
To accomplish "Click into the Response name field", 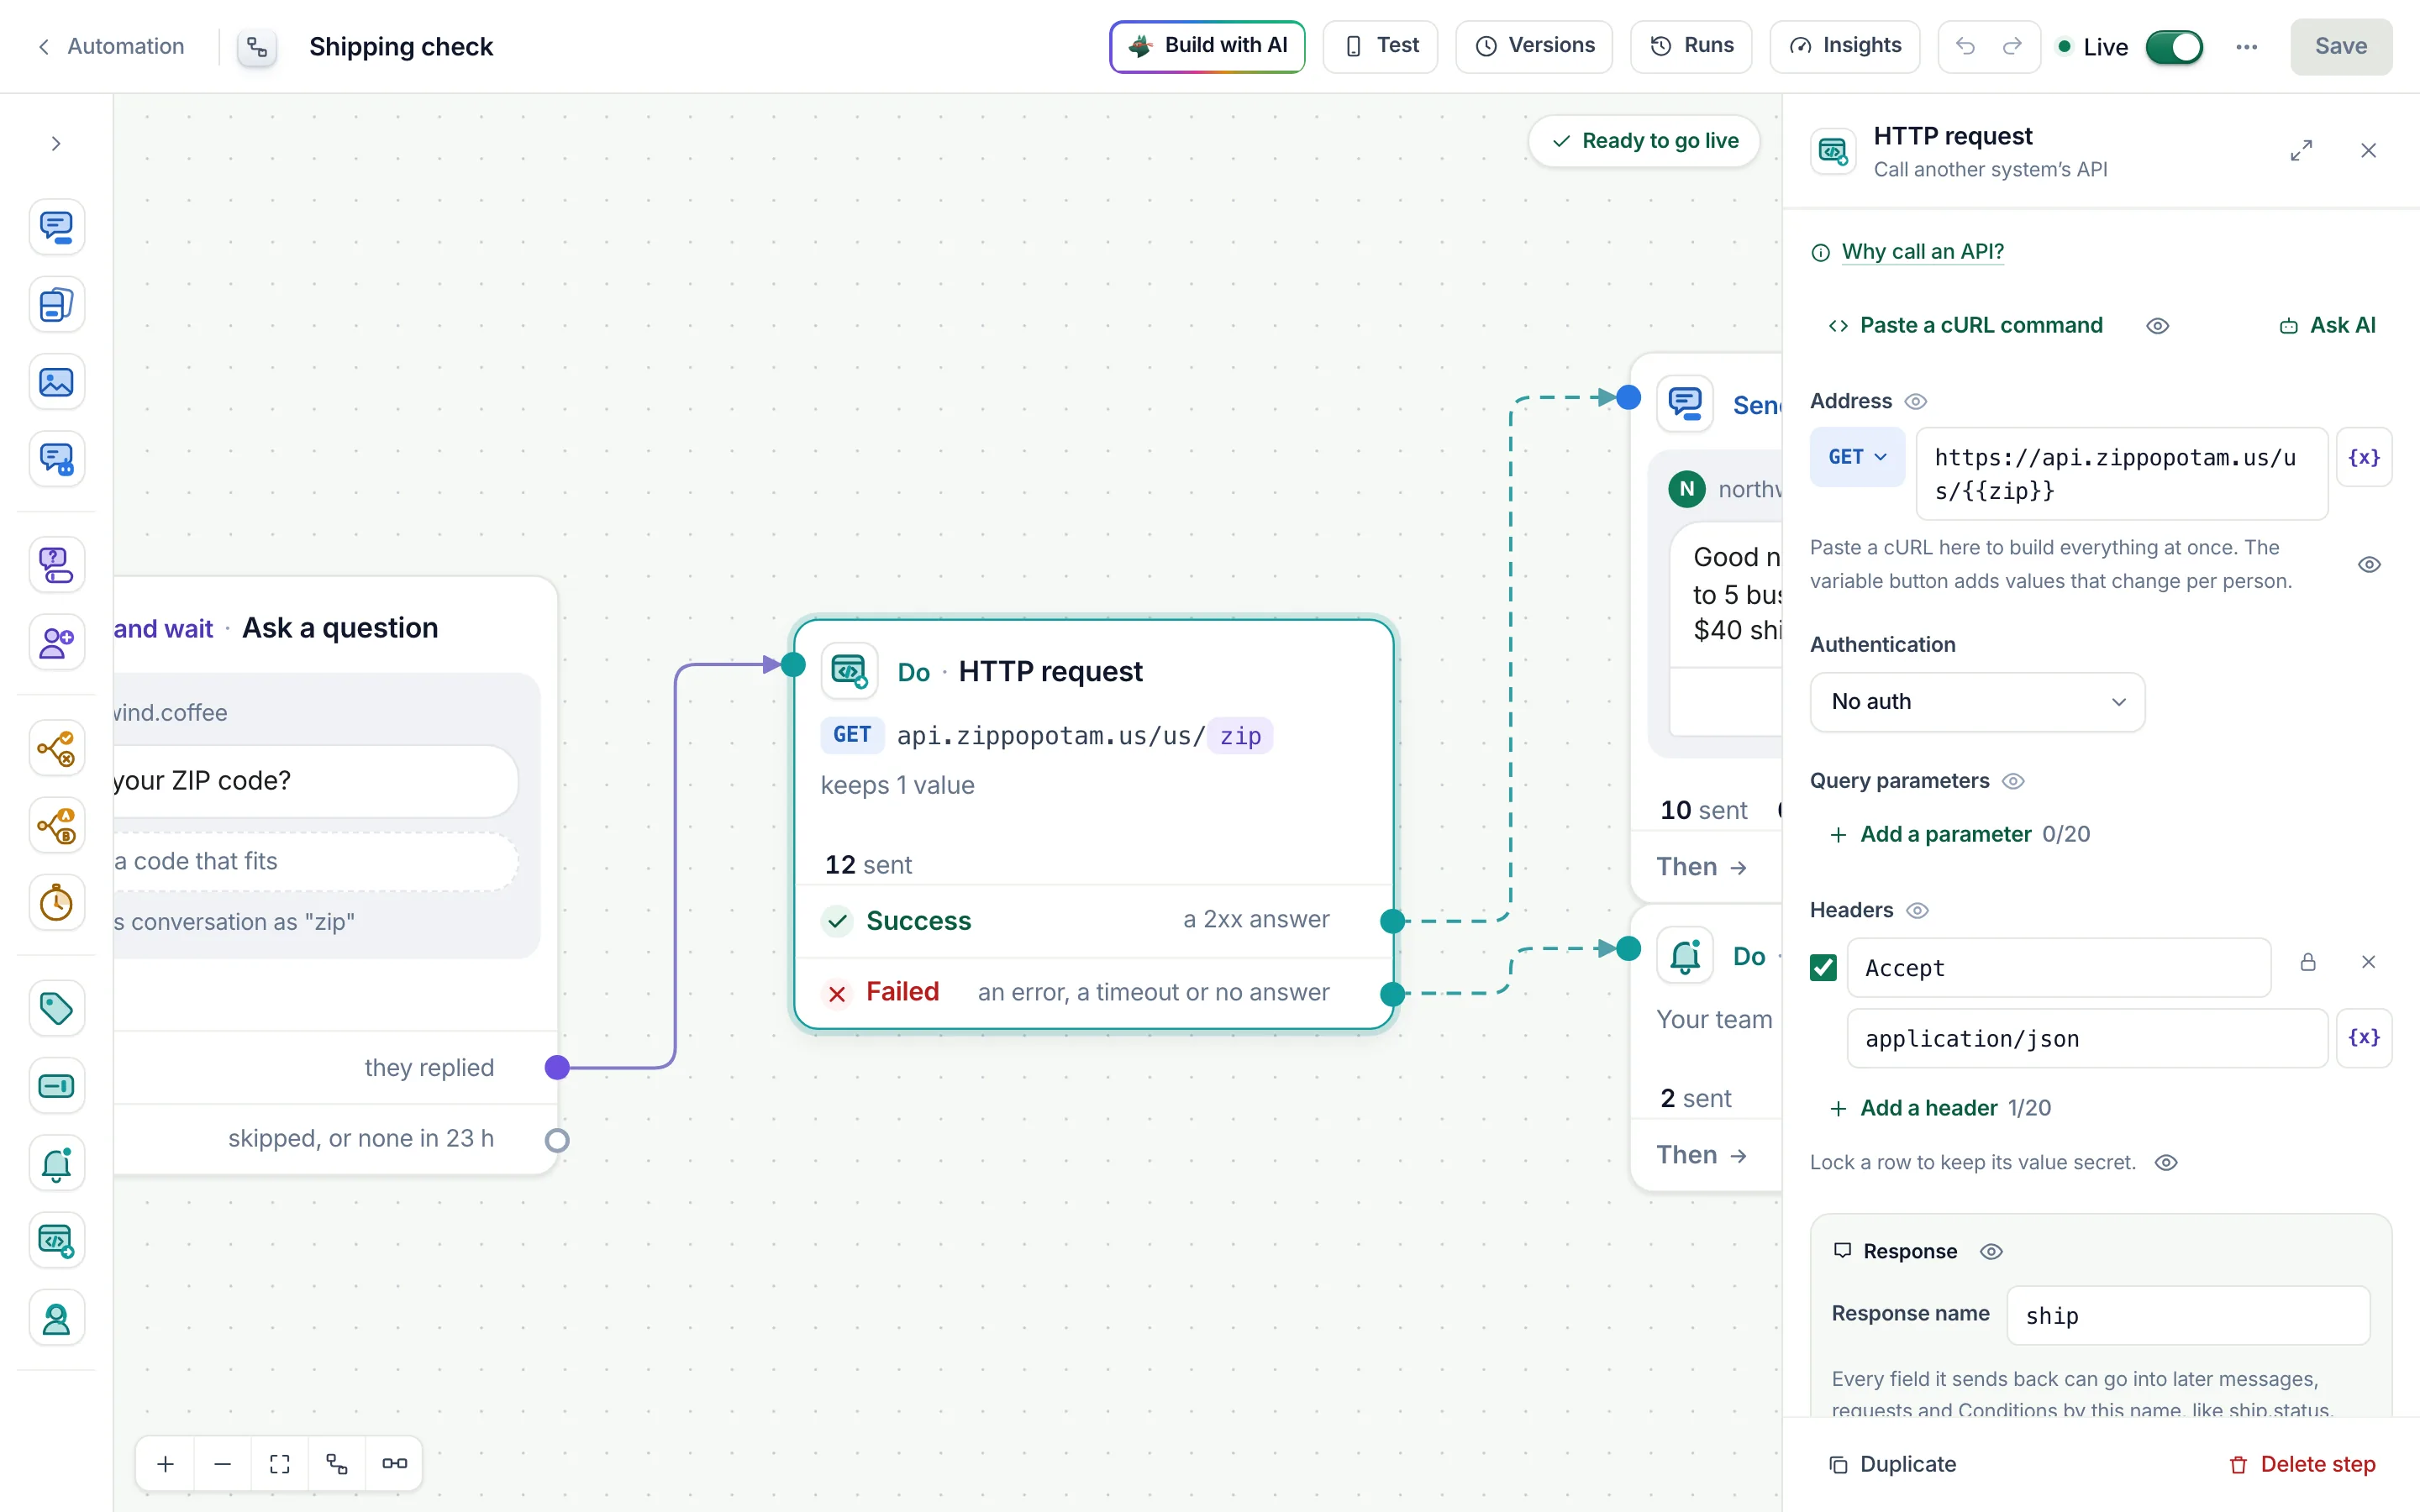I will [x=2188, y=1316].
